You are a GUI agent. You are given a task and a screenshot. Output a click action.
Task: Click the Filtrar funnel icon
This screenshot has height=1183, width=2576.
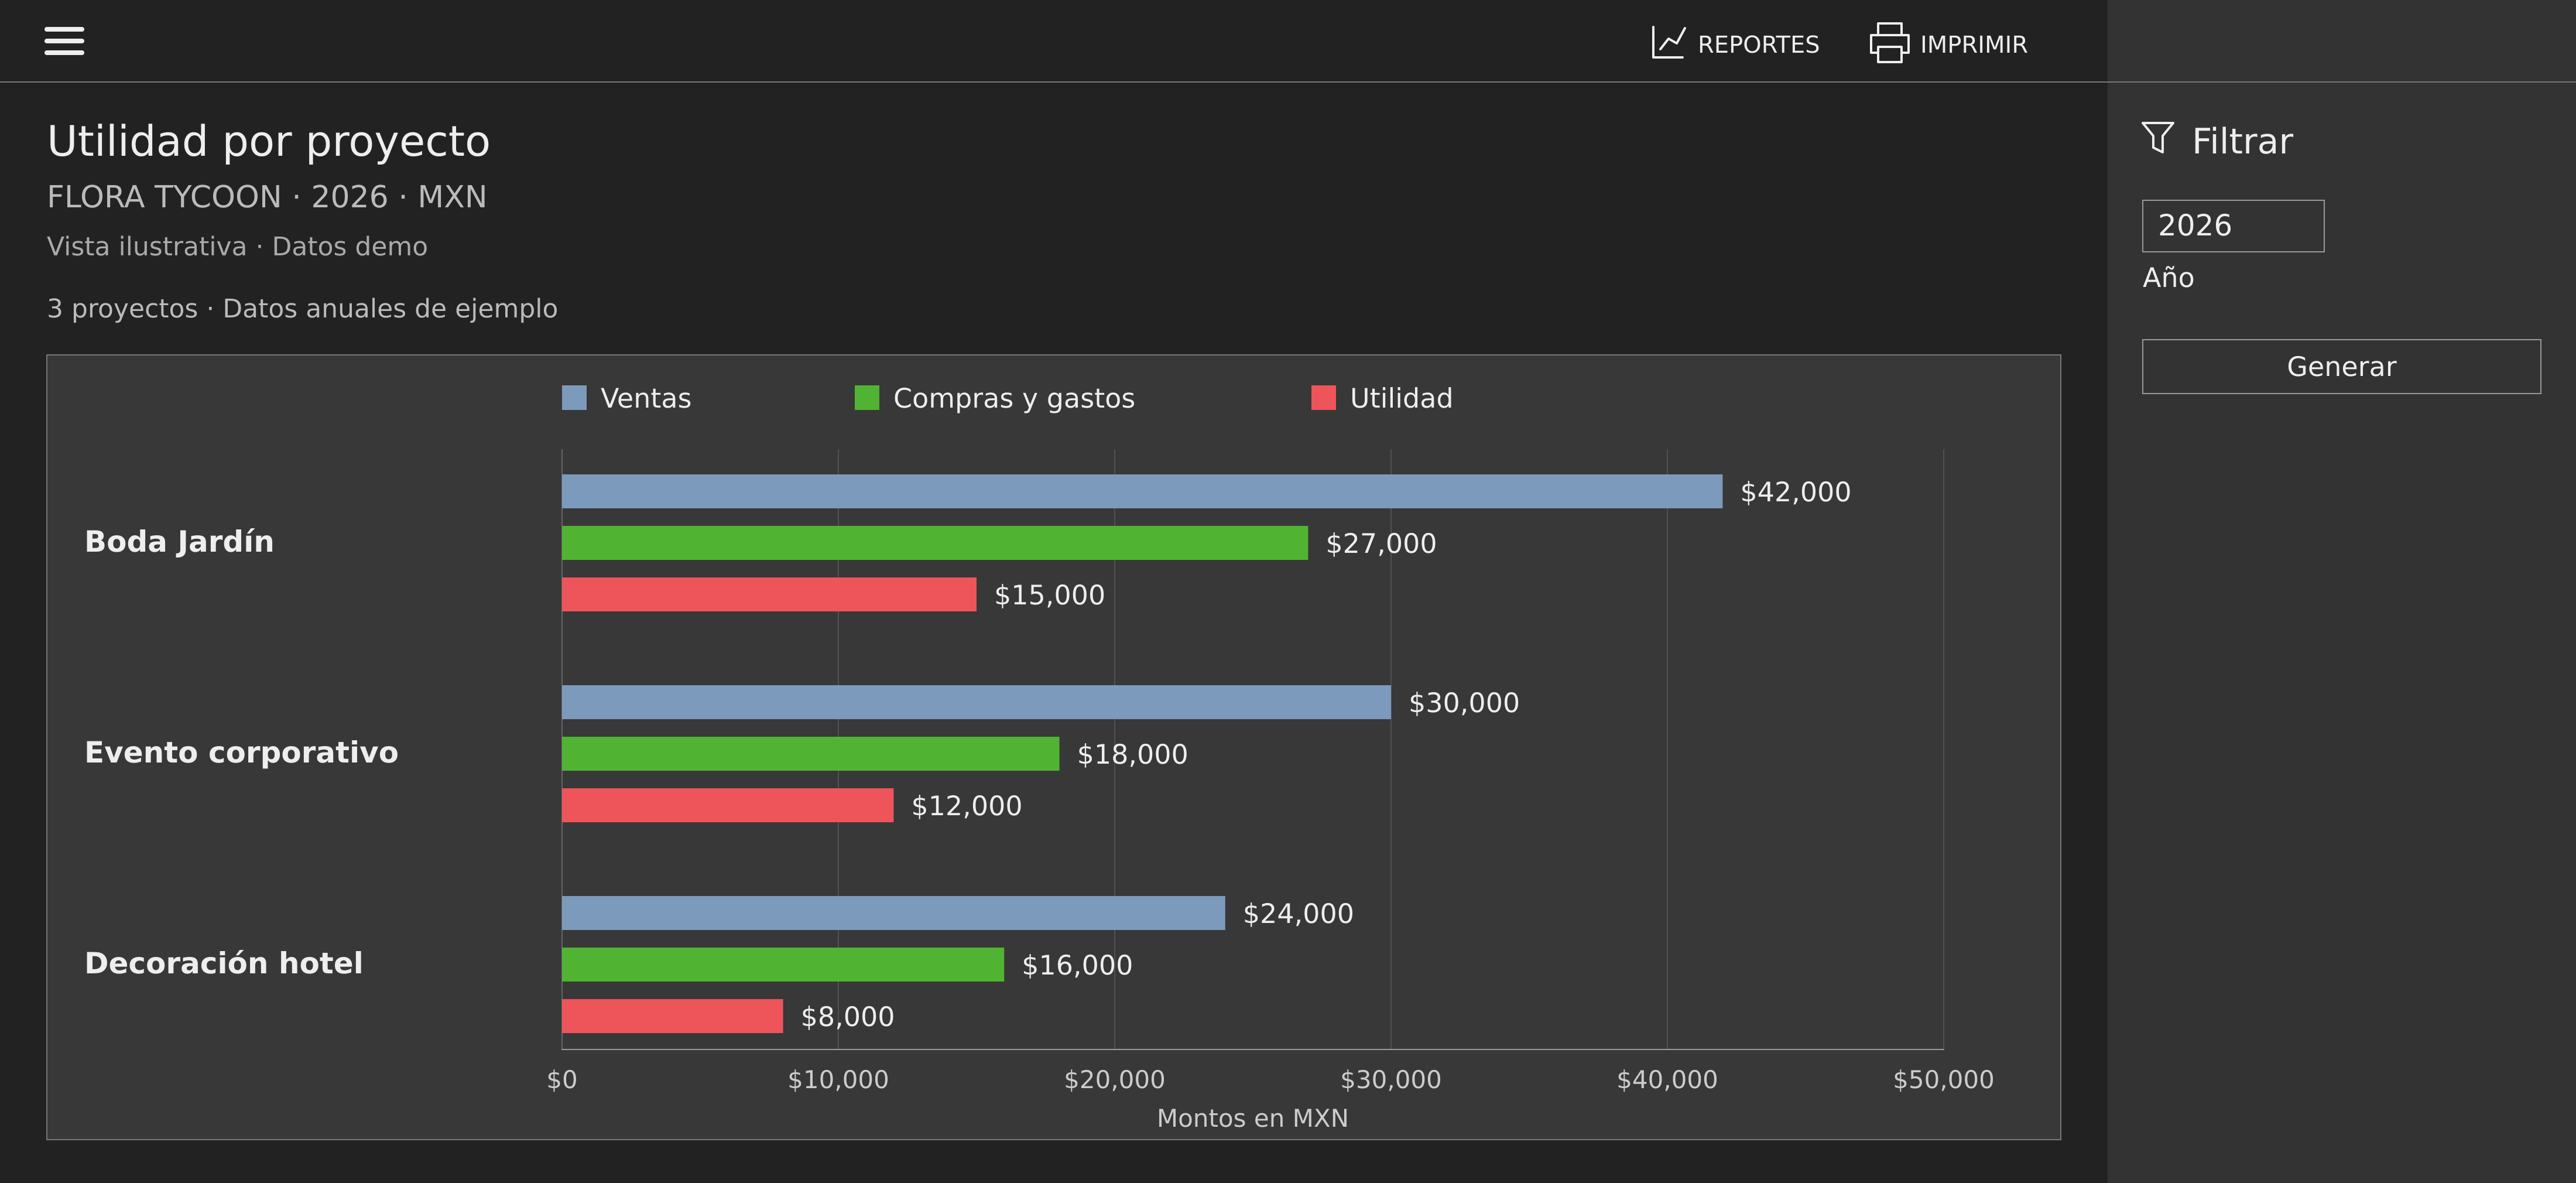pos(2157,138)
